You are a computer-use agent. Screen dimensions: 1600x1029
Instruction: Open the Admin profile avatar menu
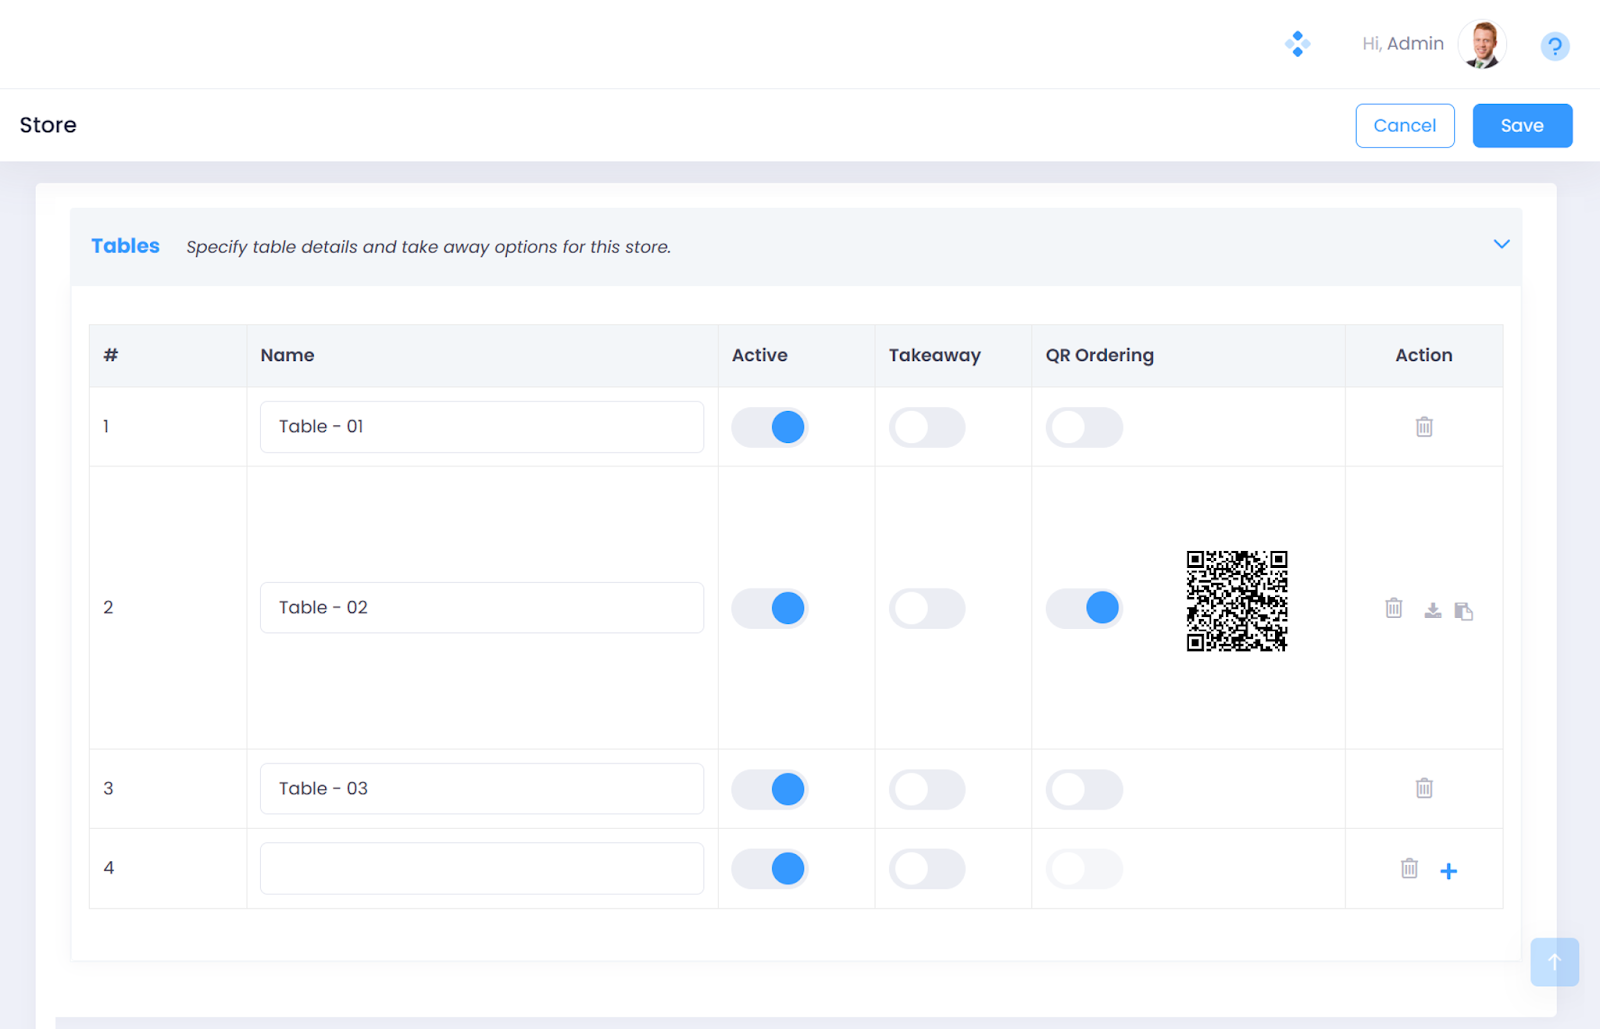[1481, 45]
